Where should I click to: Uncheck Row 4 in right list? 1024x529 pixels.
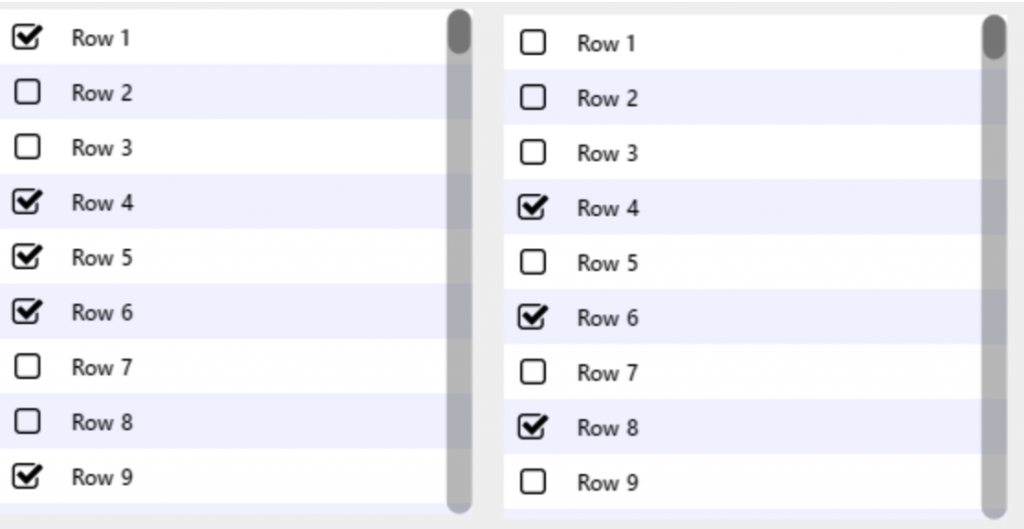tap(533, 208)
